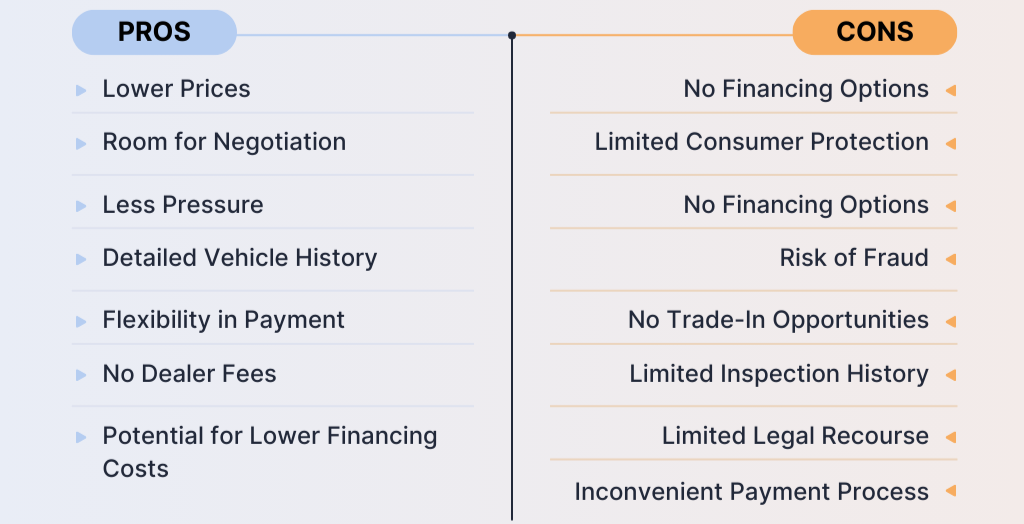Screen dimensions: 1024x524
Task: Click the orange arrow beside Risk of Fraud
Action: tap(951, 259)
